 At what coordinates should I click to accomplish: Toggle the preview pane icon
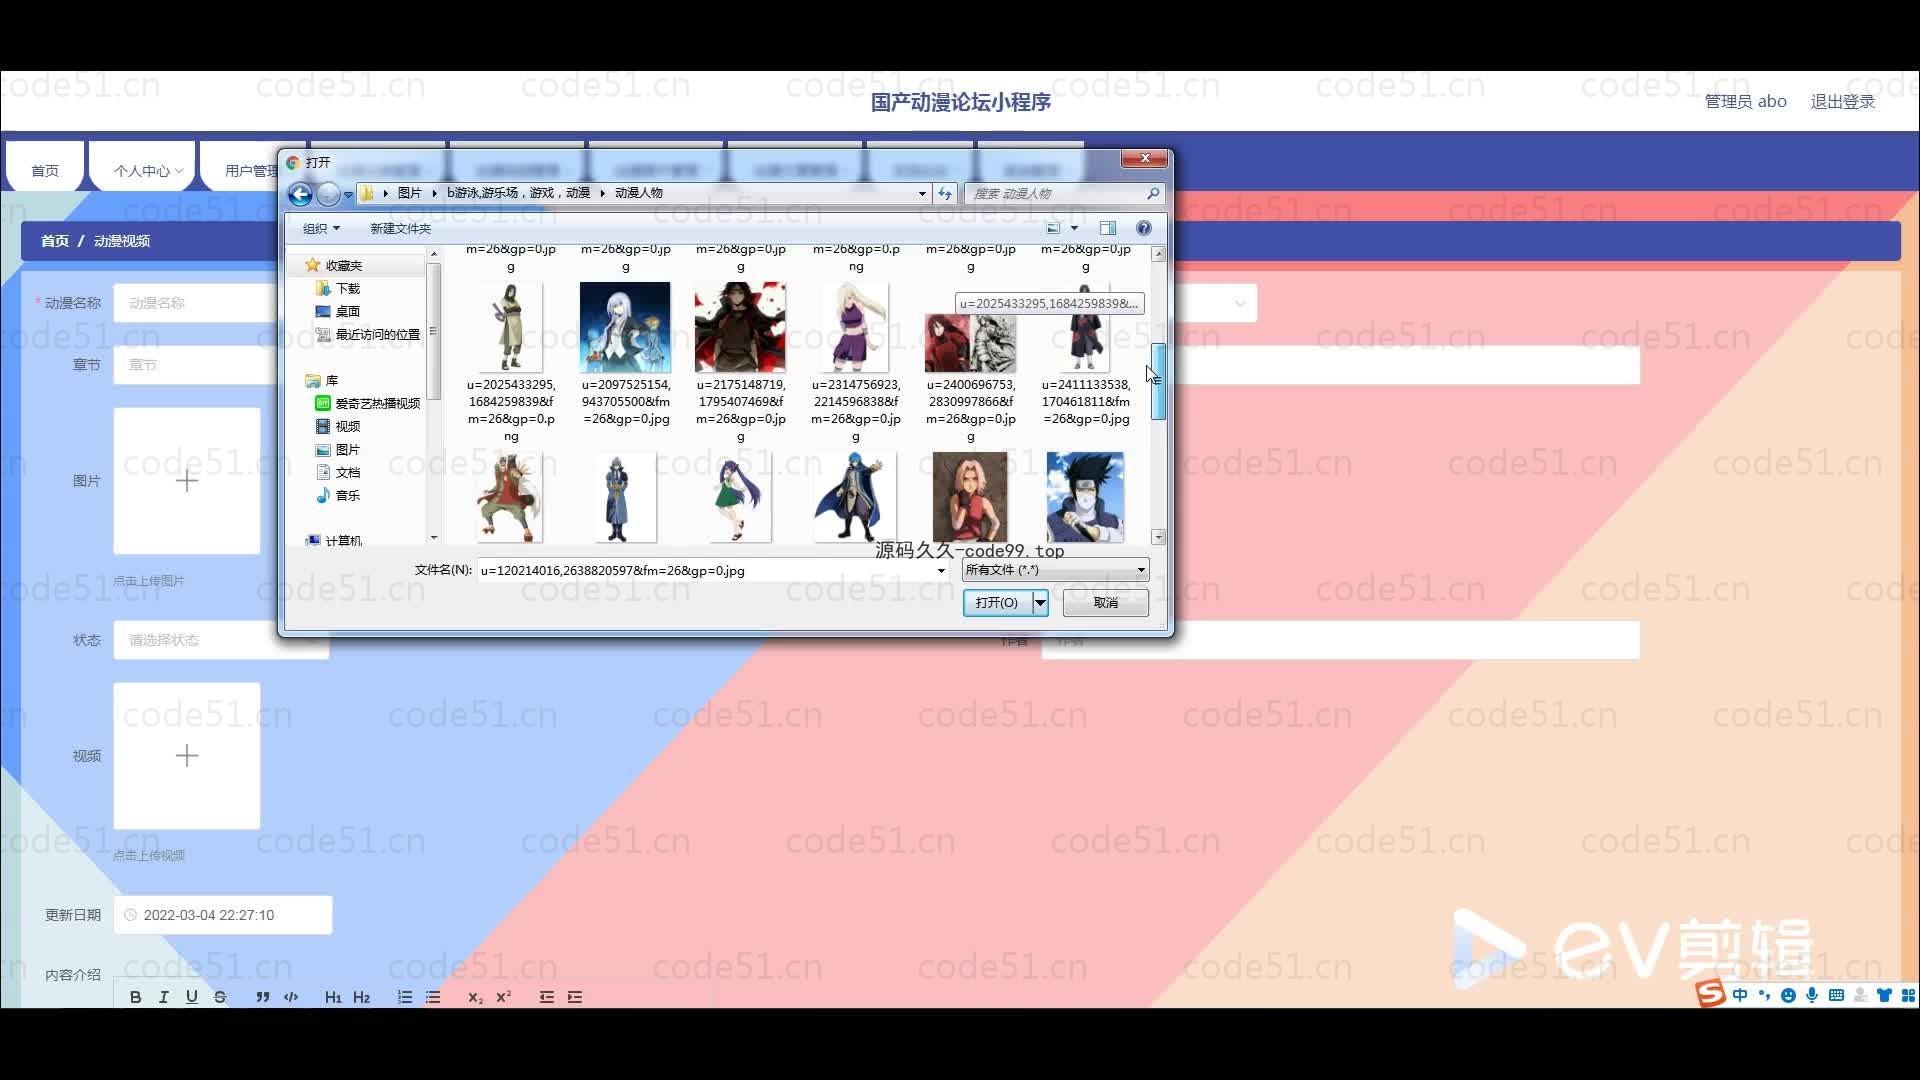(x=1108, y=228)
